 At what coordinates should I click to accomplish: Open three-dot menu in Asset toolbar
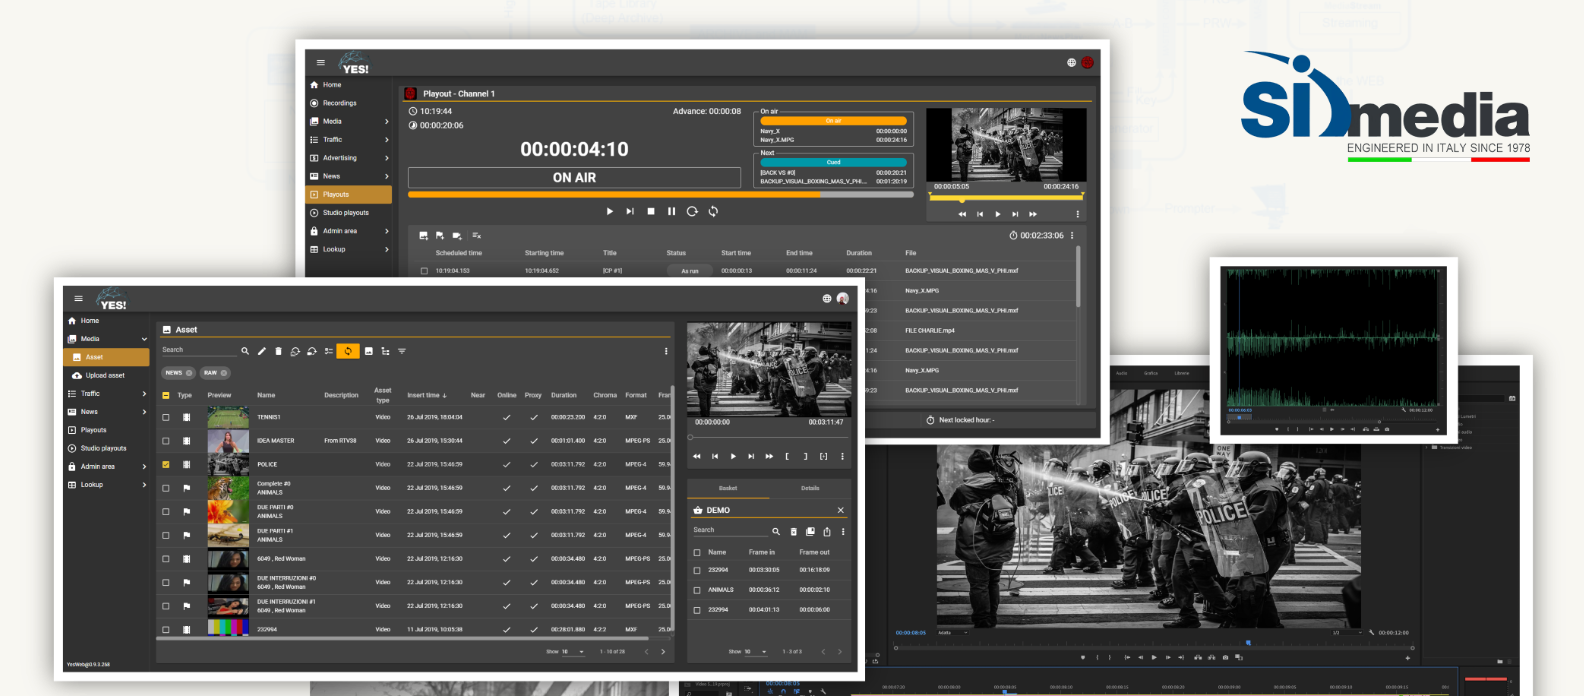[666, 351]
